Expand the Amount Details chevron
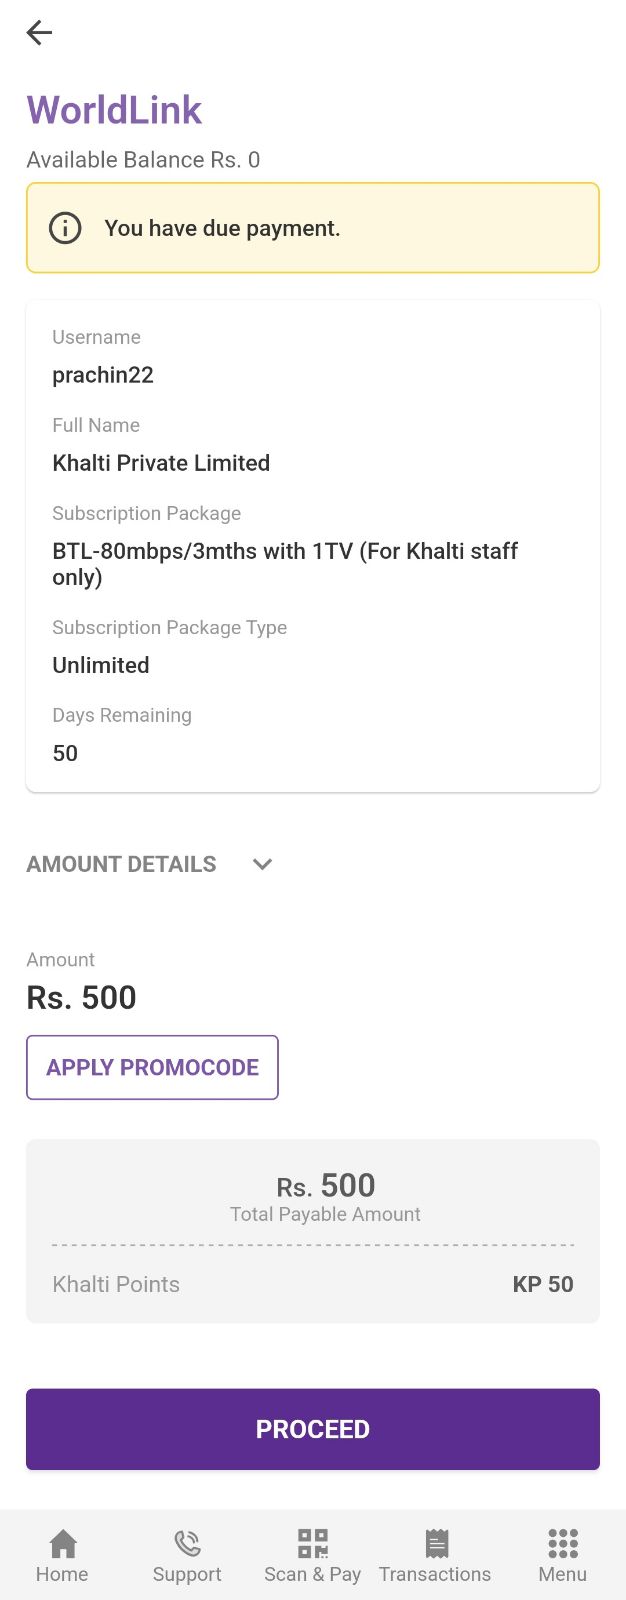Screen dimensions: 626x1600 pyautogui.click(x=262, y=864)
